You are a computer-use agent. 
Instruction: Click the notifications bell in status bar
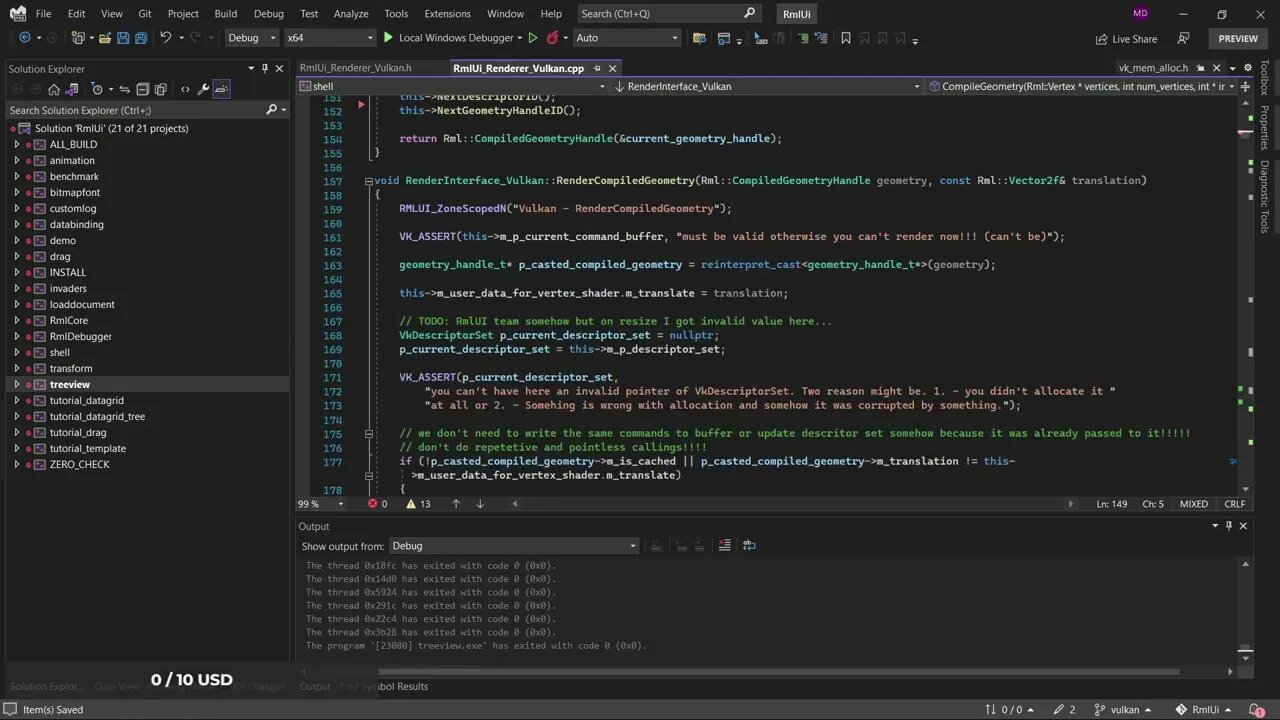[1258, 710]
